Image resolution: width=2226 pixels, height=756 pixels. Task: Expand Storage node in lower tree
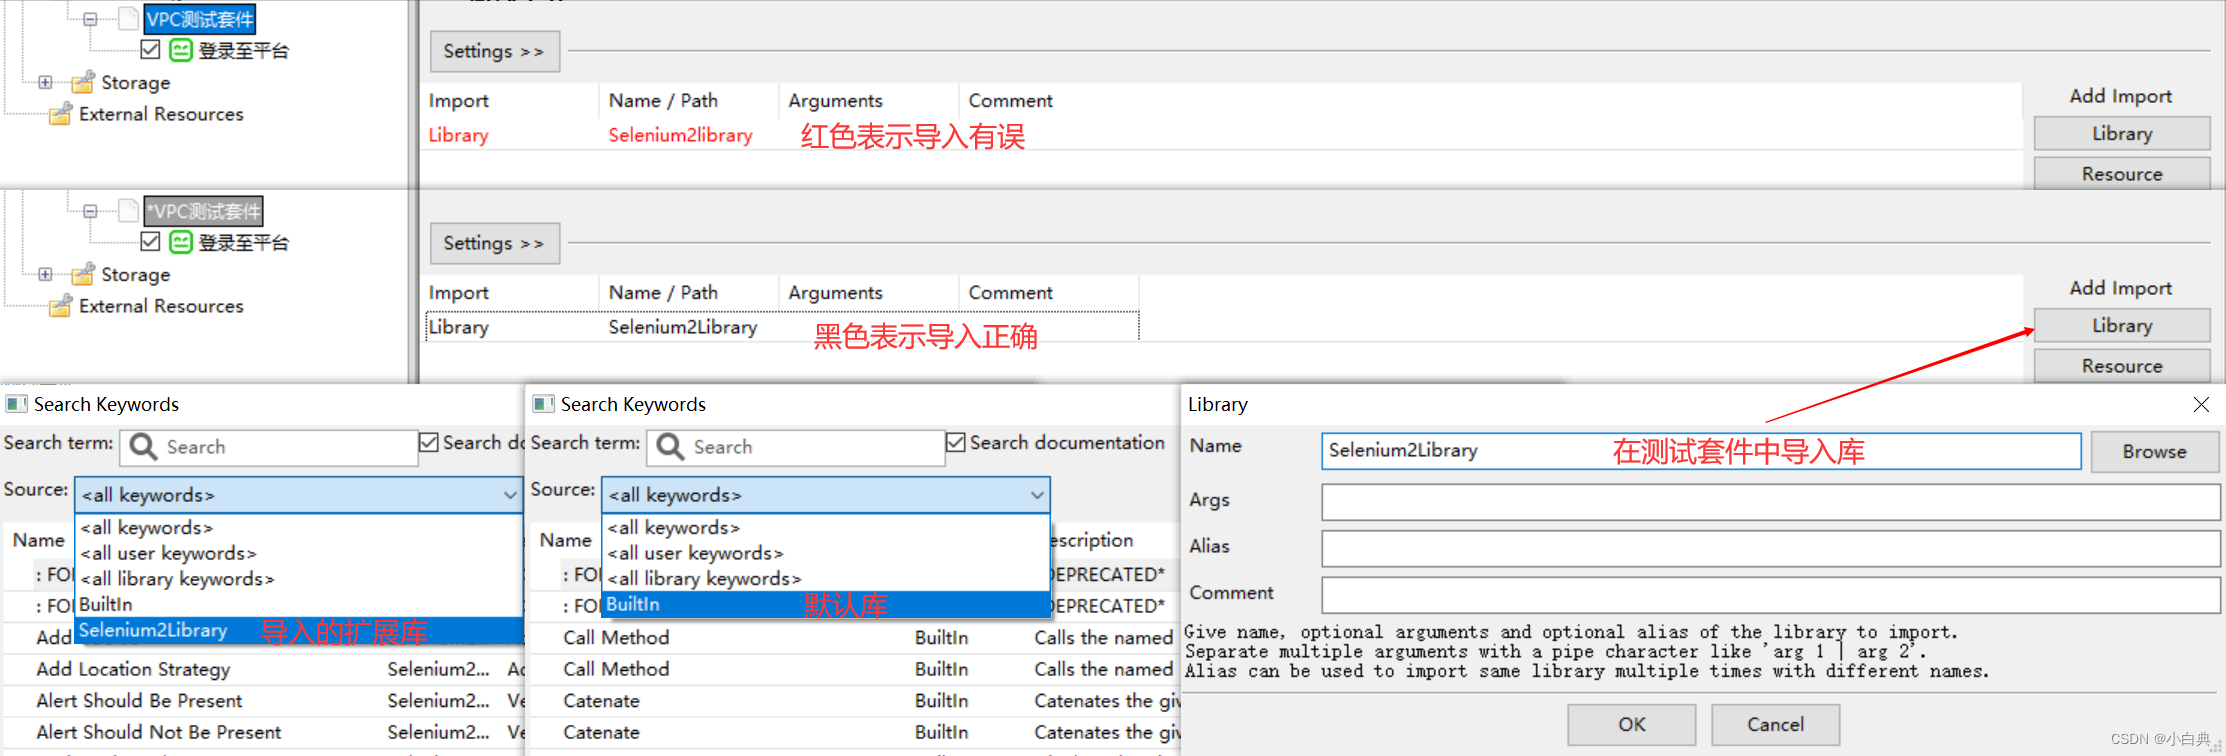coord(45,274)
